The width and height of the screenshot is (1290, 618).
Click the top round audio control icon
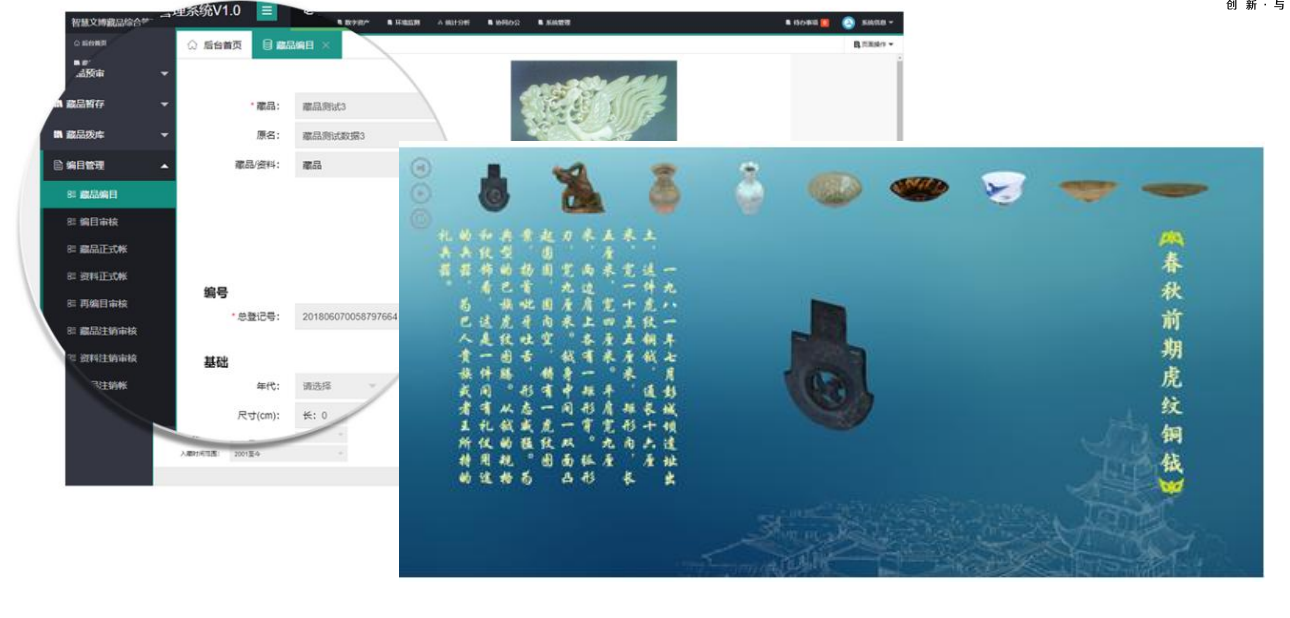pos(421,168)
